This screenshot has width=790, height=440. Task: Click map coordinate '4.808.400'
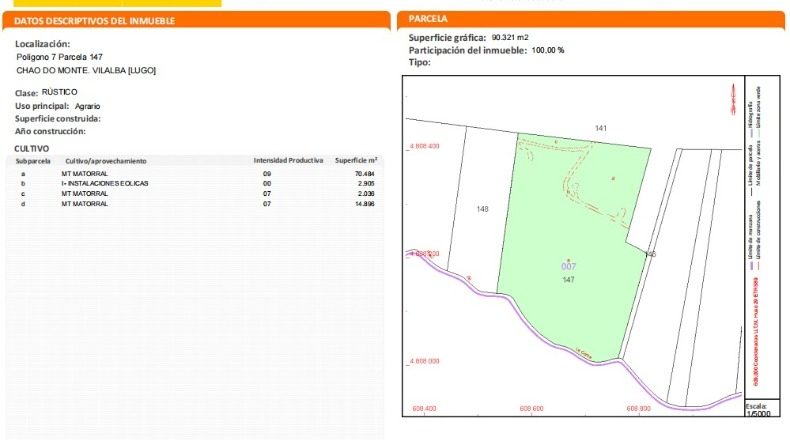click(424, 146)
